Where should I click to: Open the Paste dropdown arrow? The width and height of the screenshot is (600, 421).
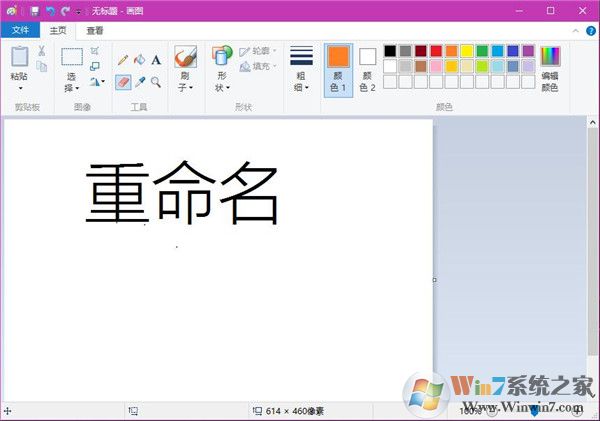click(20, 88)
